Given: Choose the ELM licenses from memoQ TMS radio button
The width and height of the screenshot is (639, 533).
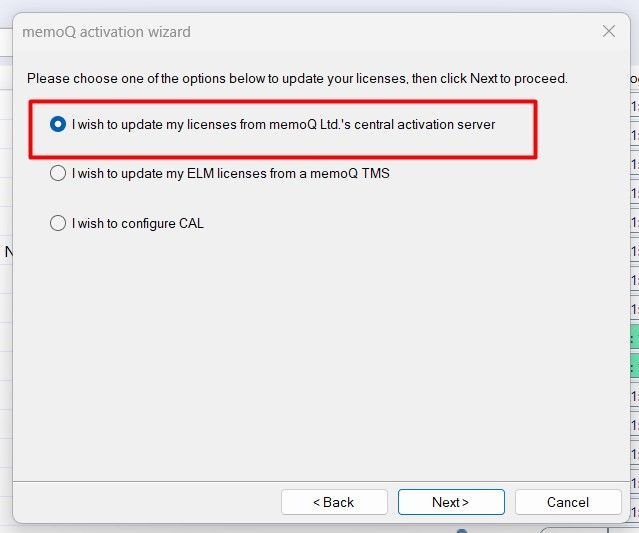Looking at the screenshot, I should [x=58, y=173].
